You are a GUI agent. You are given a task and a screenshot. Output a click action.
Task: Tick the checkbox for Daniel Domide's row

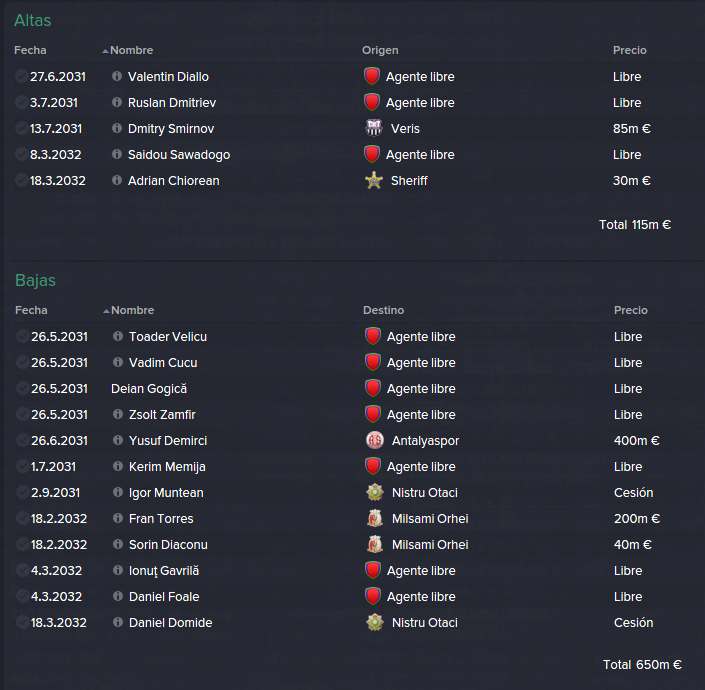click(22, 622)
